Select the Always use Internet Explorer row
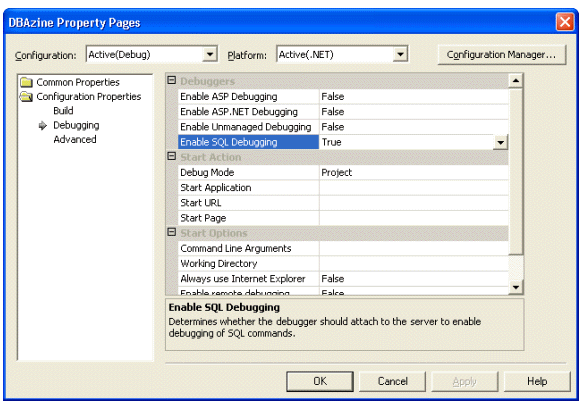Screen dimensions: 584x406 click(343, 279)
